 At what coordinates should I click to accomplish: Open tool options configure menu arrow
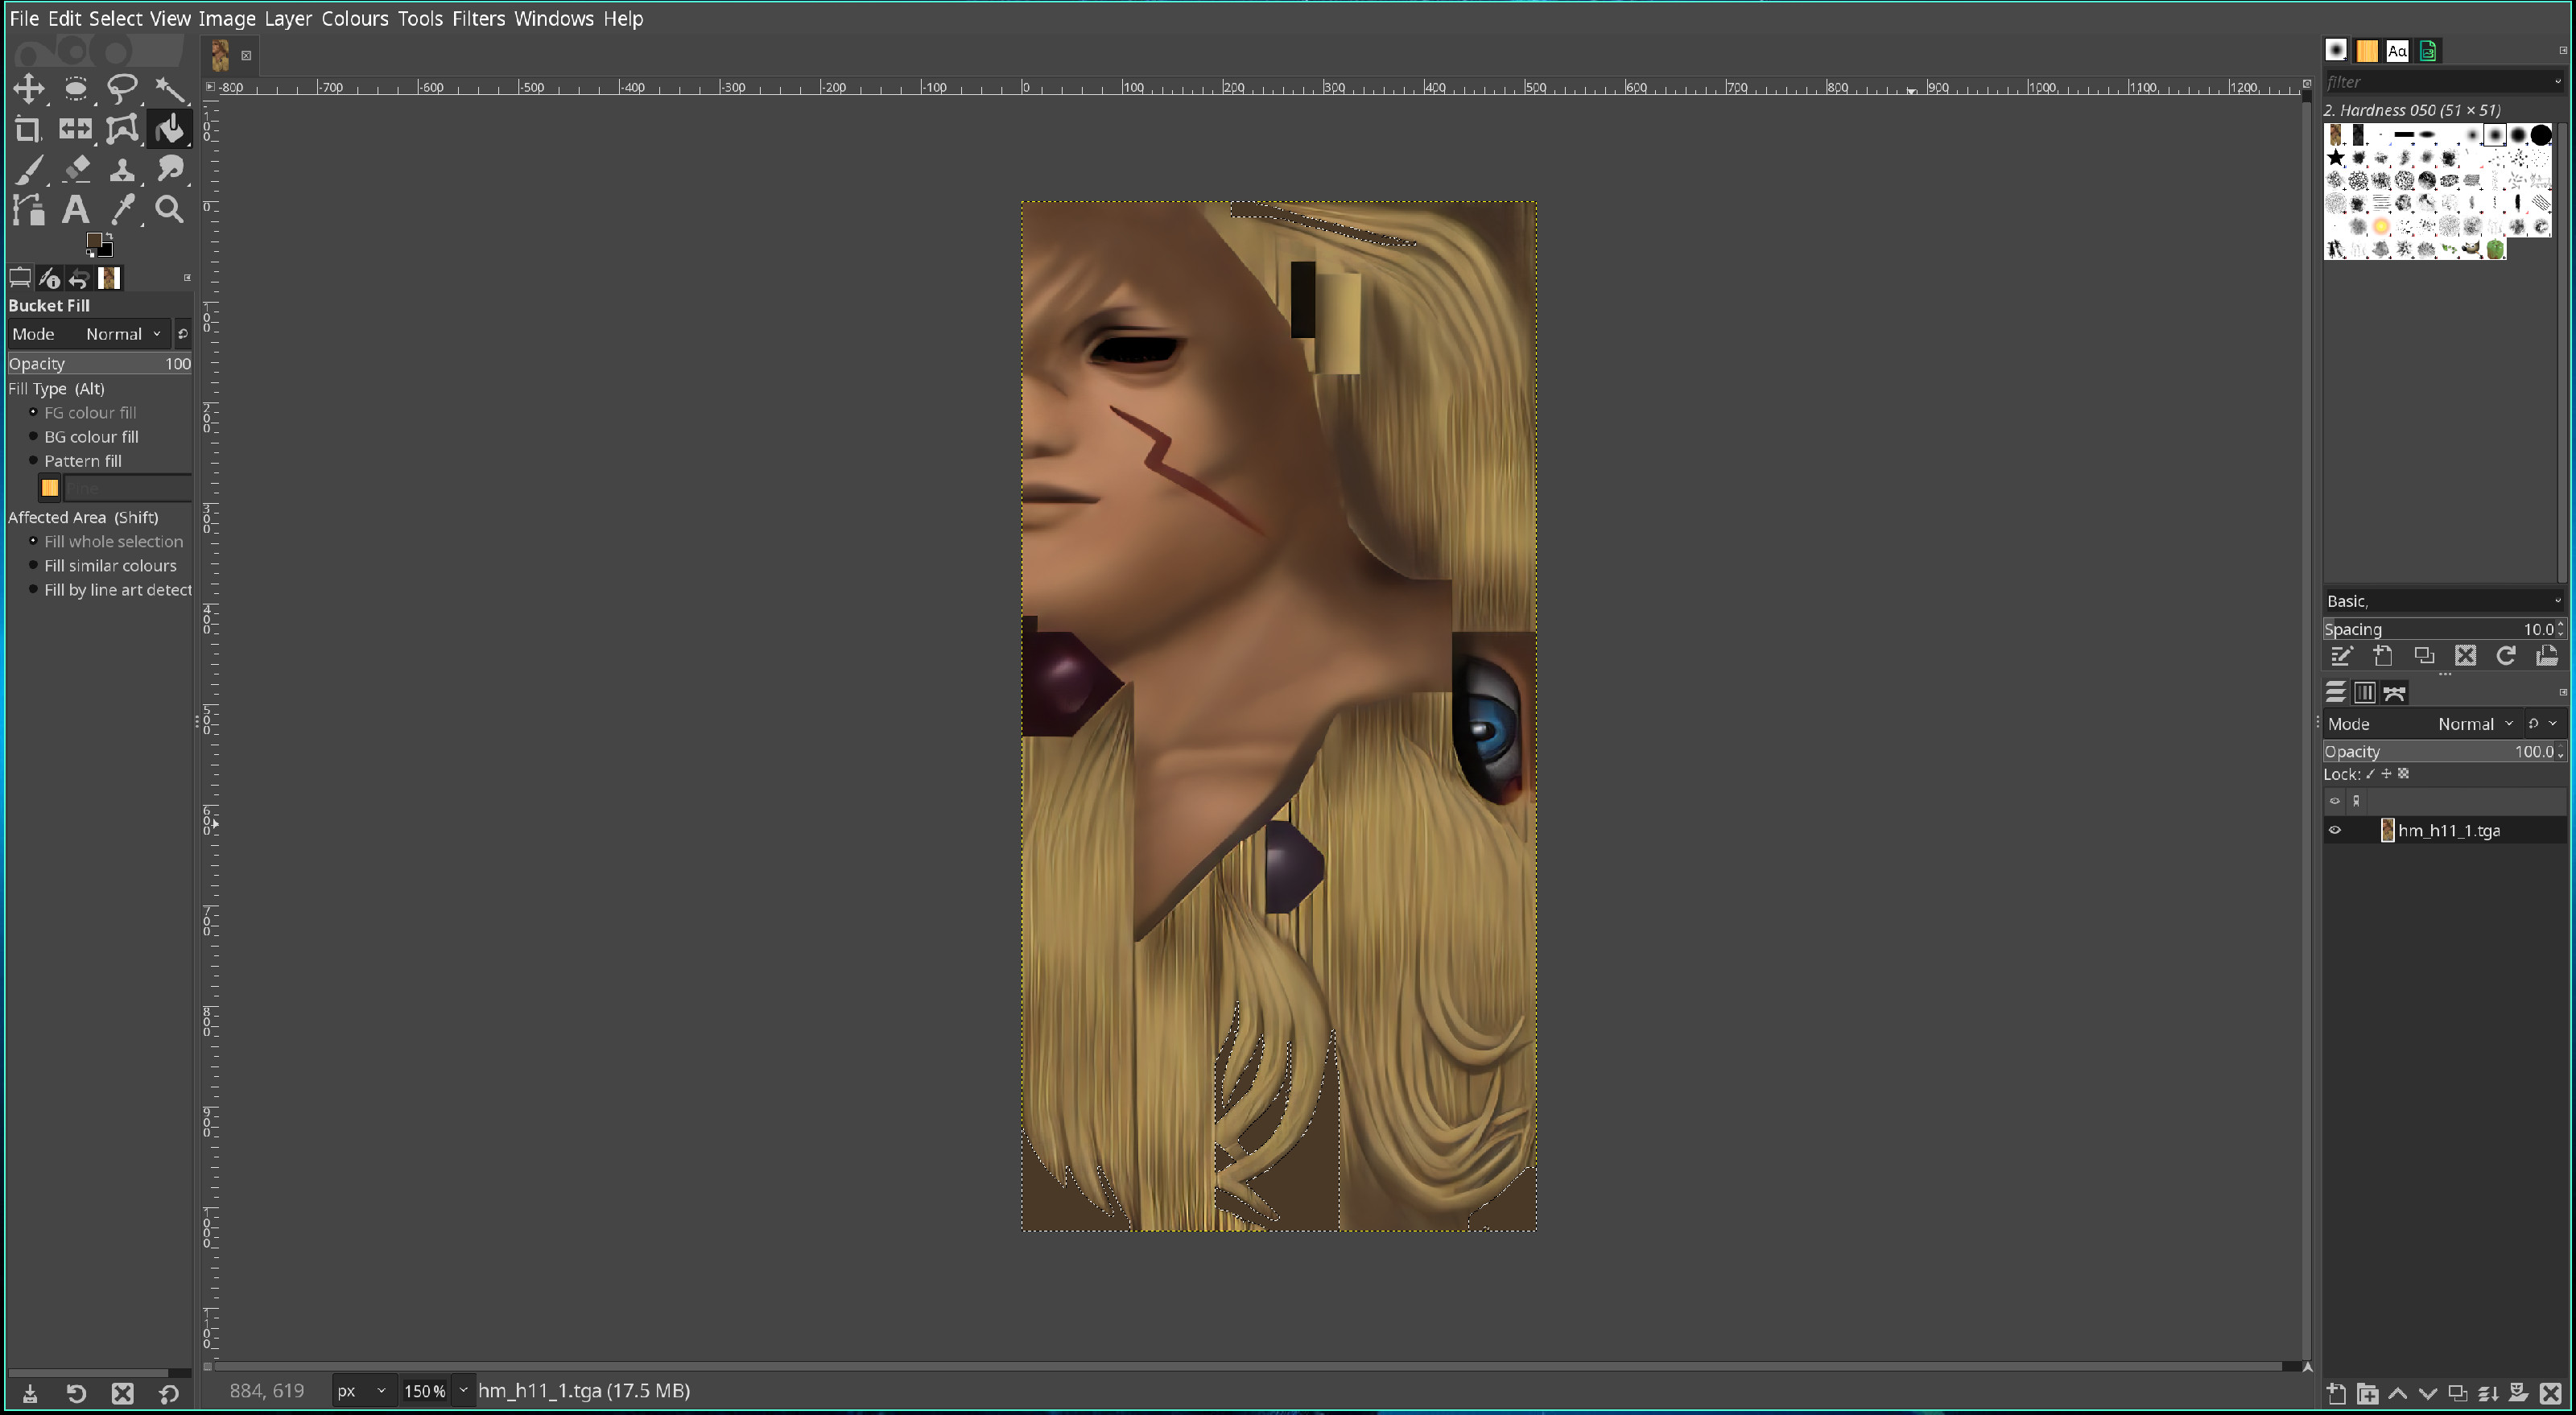click(187, 278)
